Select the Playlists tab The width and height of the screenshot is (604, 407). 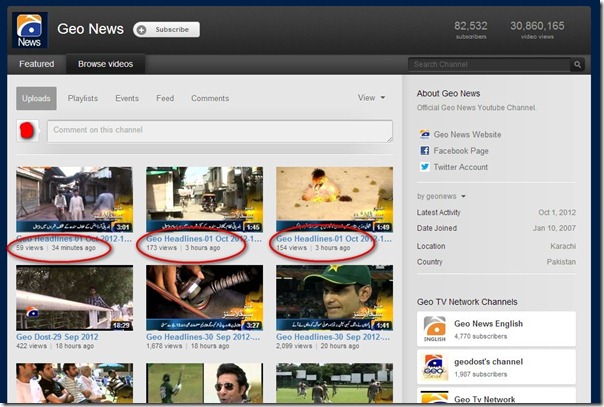83,98
